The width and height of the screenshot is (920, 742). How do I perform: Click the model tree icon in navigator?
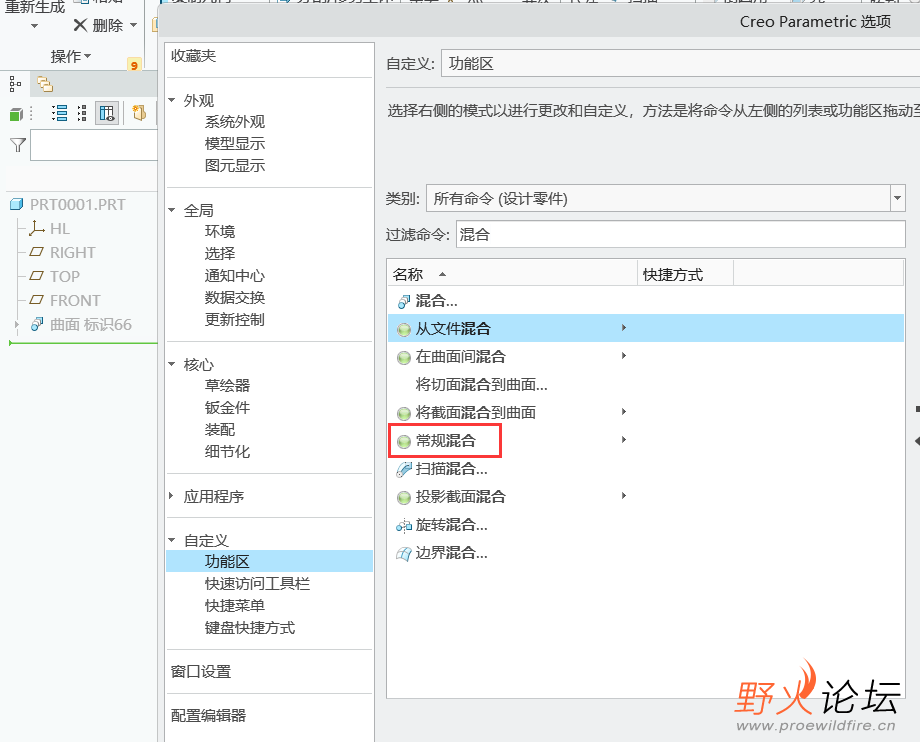click(15, 84)
